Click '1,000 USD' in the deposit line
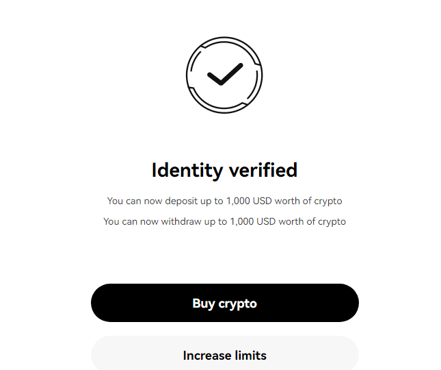This screenshot has height=370, width=441. 249,201
